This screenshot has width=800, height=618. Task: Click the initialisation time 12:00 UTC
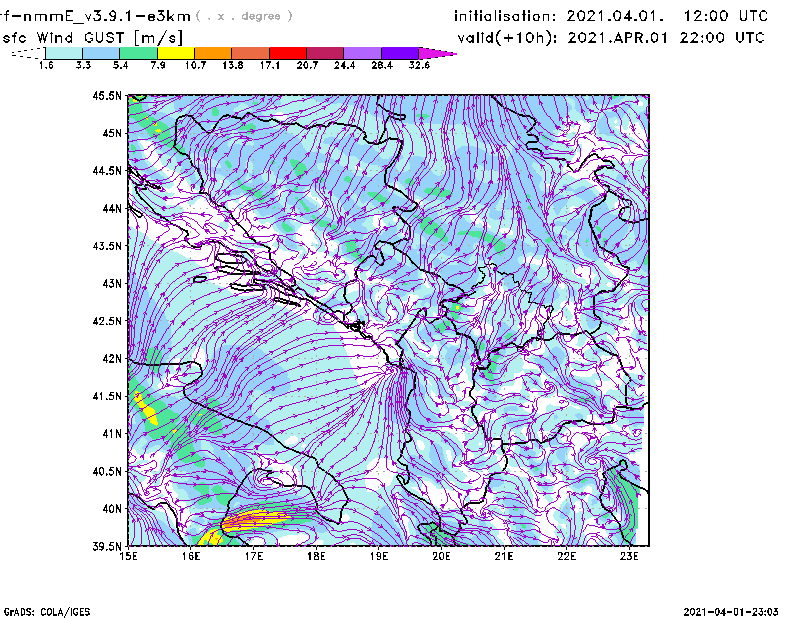[726, 16]
